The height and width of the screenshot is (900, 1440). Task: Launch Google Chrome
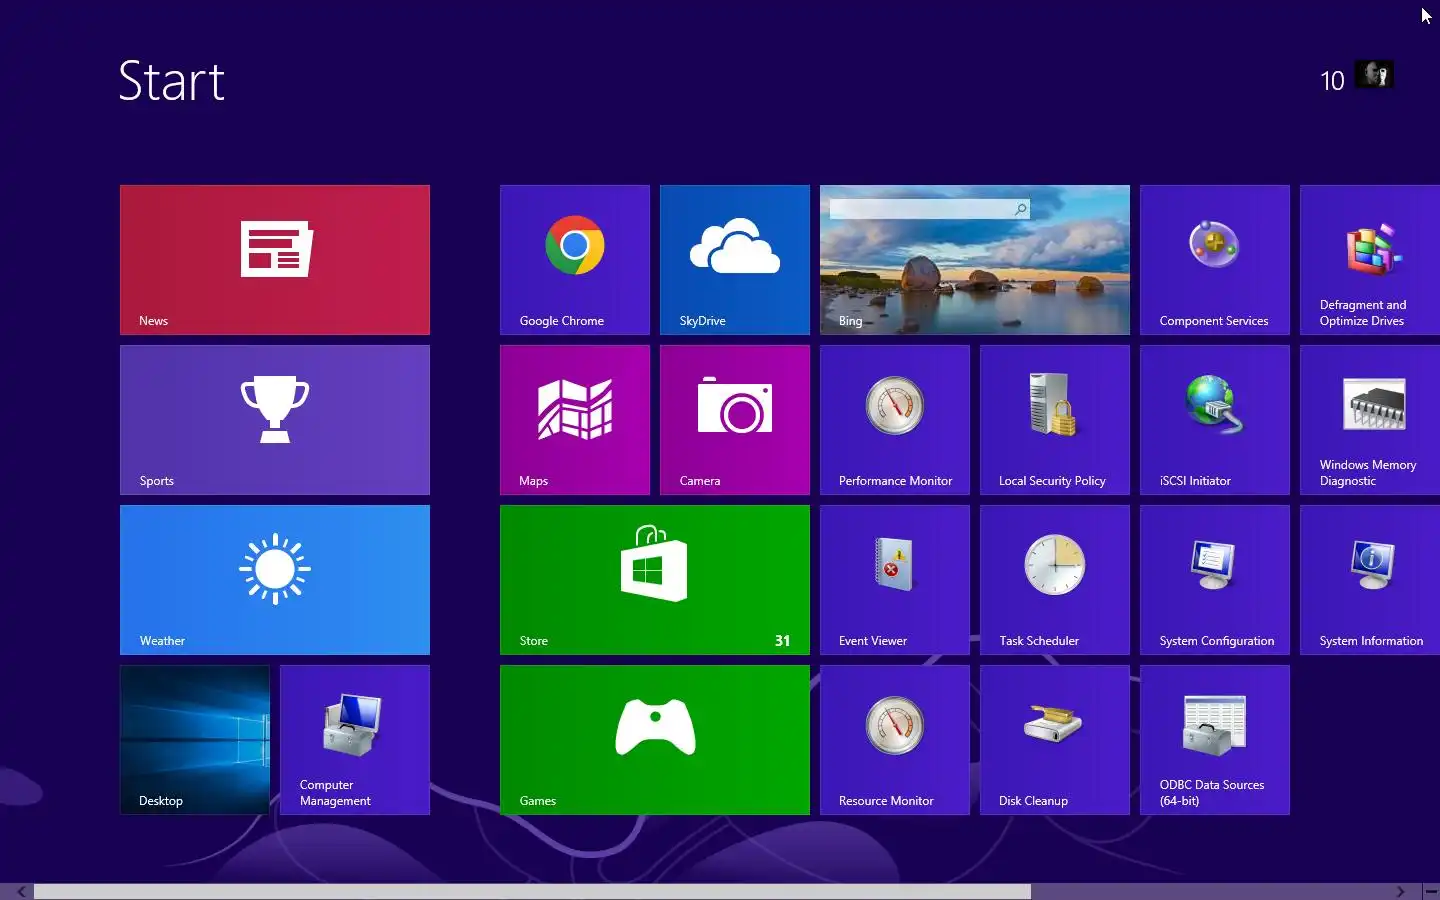(x=575, y=260)
